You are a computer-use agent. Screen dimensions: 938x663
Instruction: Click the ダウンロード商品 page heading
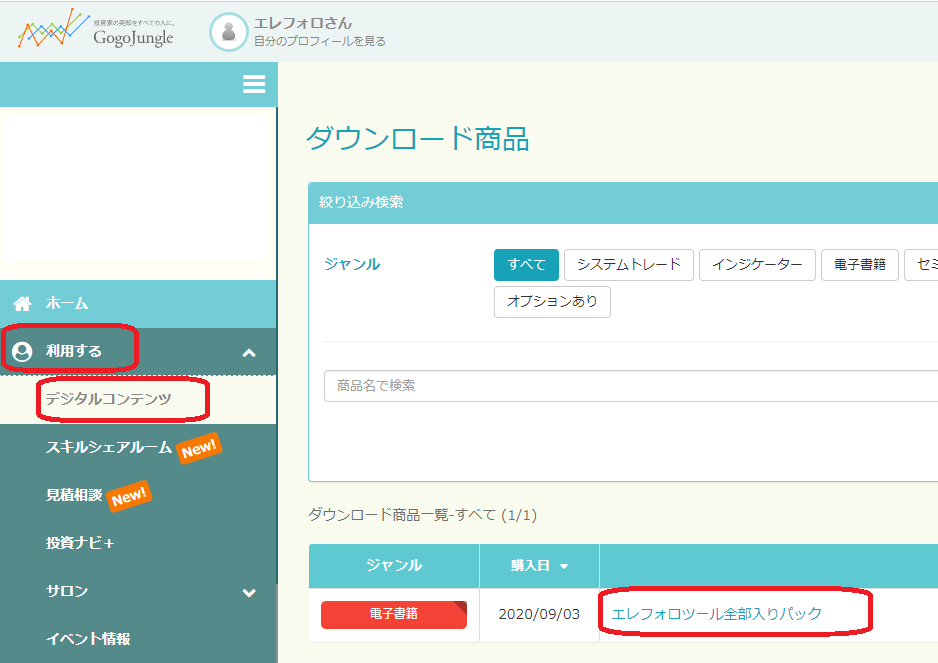click(418, 139)
